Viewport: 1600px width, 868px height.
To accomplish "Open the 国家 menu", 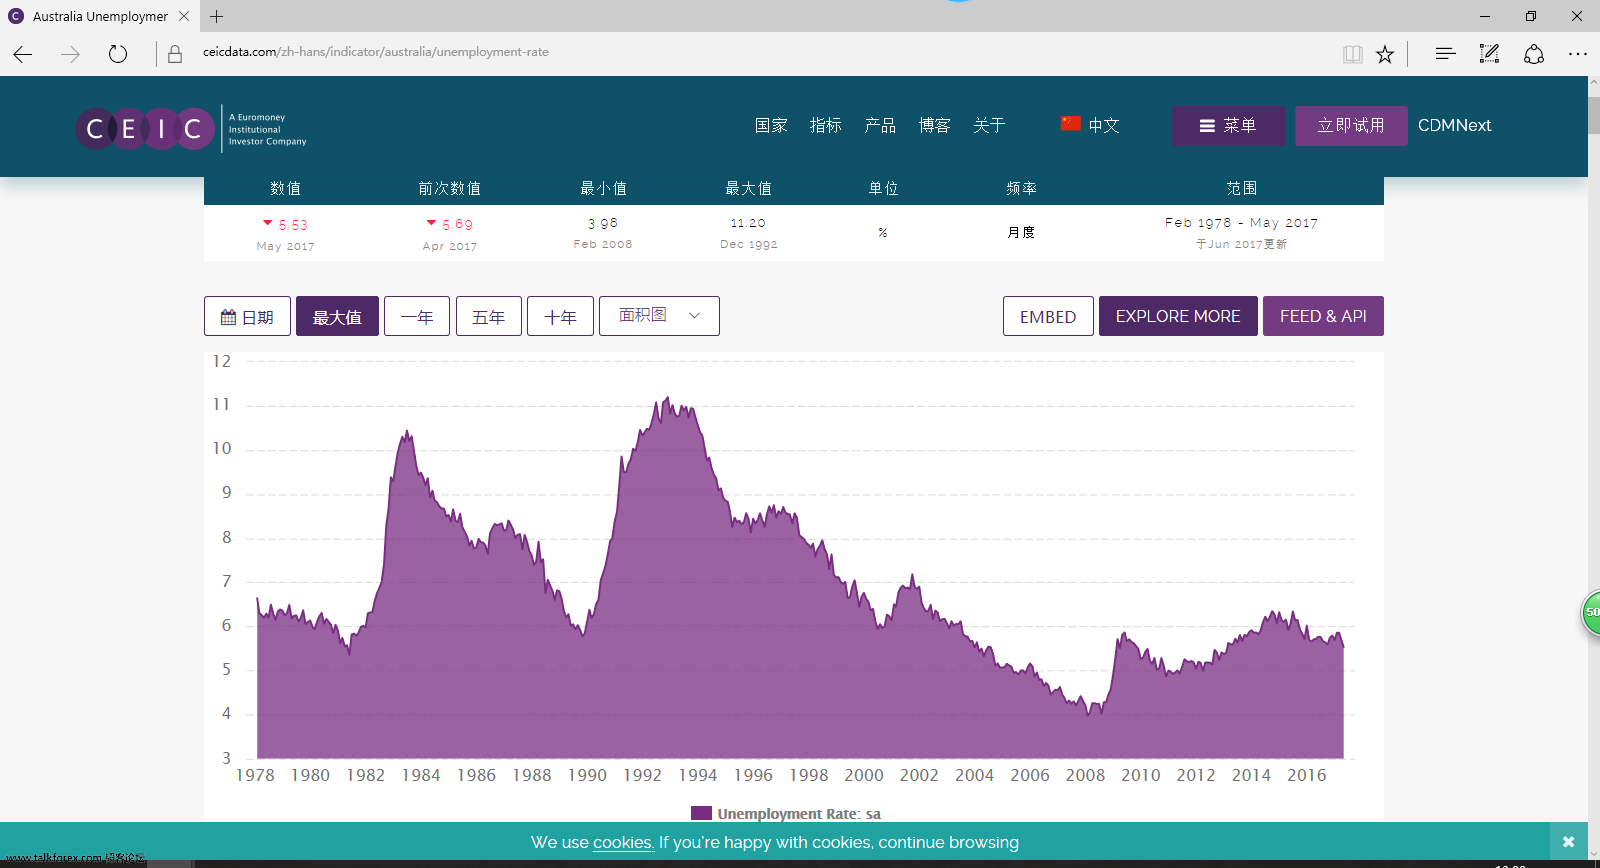I will [771, 125].
